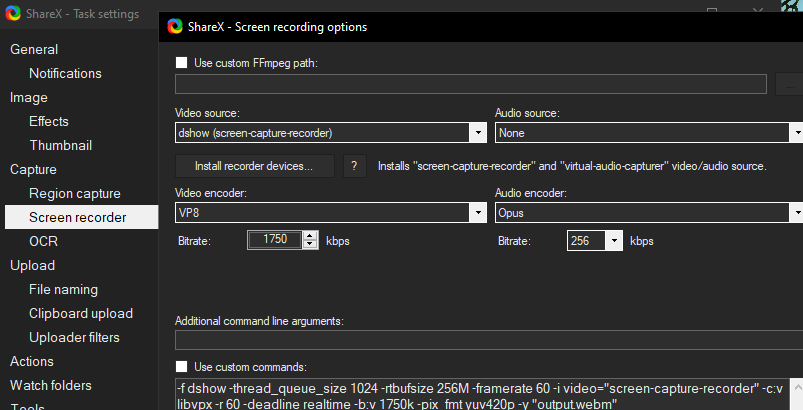803x410 pixels.
Task: Select Thumbnail in the sidebar
Action: click(x=60, y=145)
